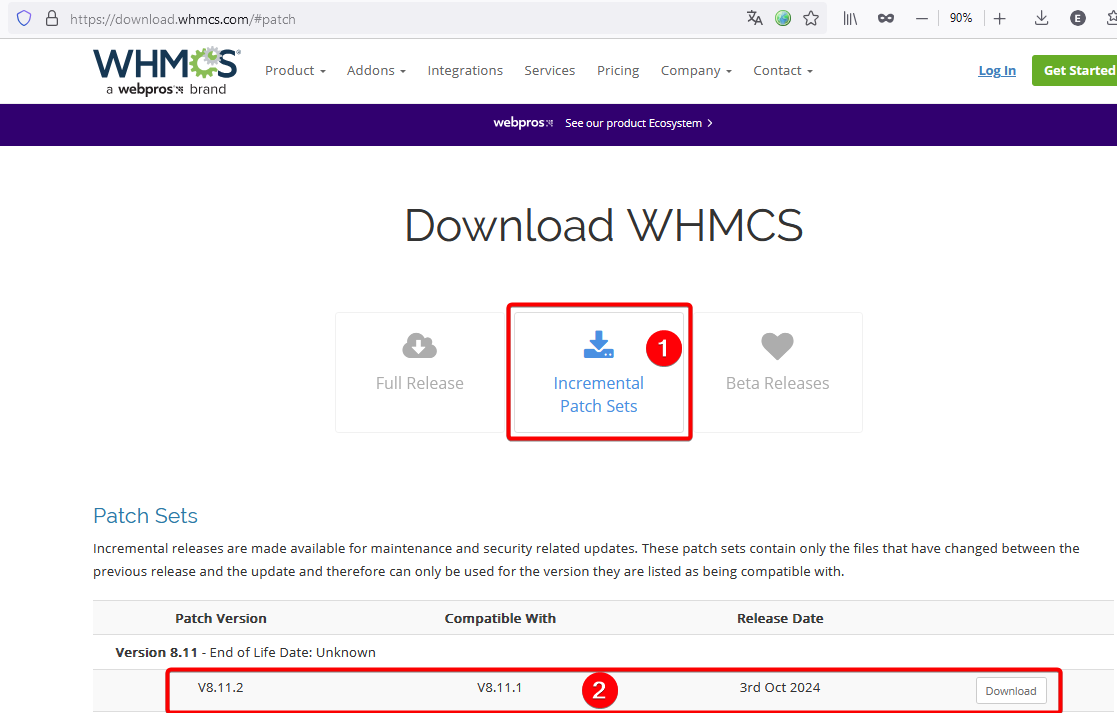Screen dimensions: 1117x713
Task: Click the Compatible With column header
Action: point(500,618)
